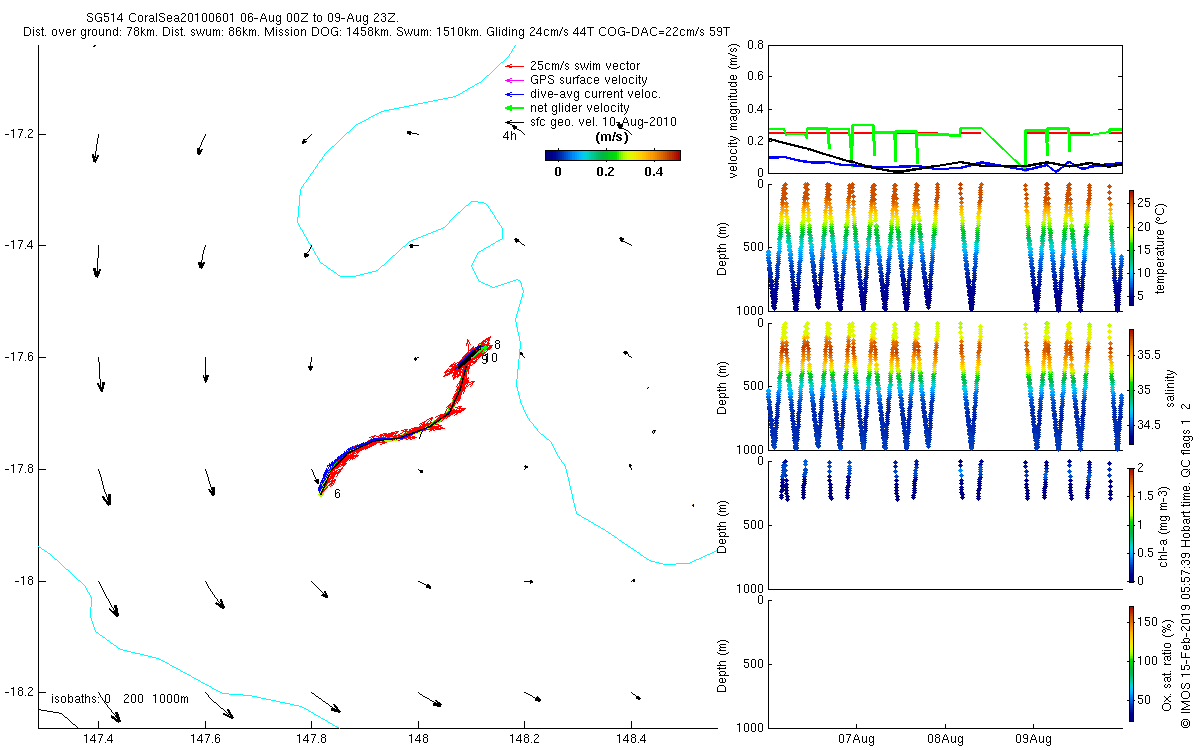Click the temperature colorbar
This screenshot has width=1200, height=750.
[x=1131, y=246]
